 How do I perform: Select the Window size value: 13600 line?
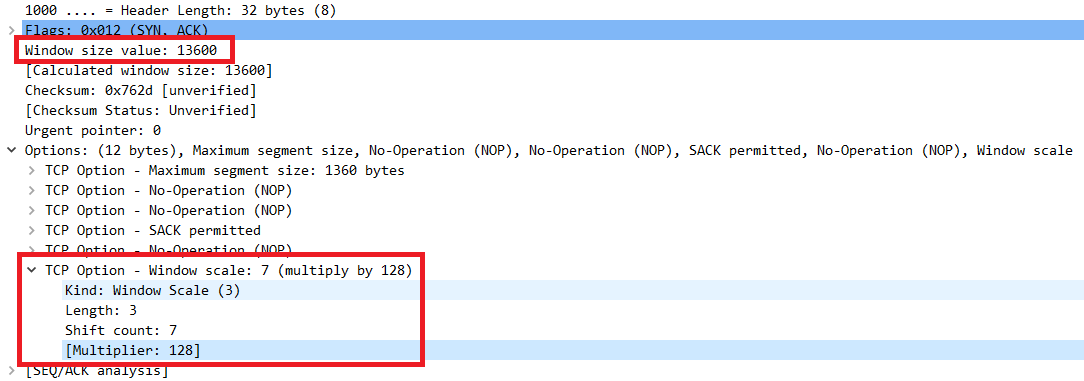pos(121,50)
